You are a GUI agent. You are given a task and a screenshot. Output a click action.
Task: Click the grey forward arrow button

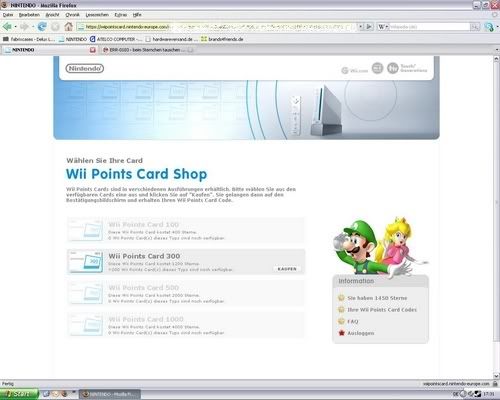[x=24, y=26]
